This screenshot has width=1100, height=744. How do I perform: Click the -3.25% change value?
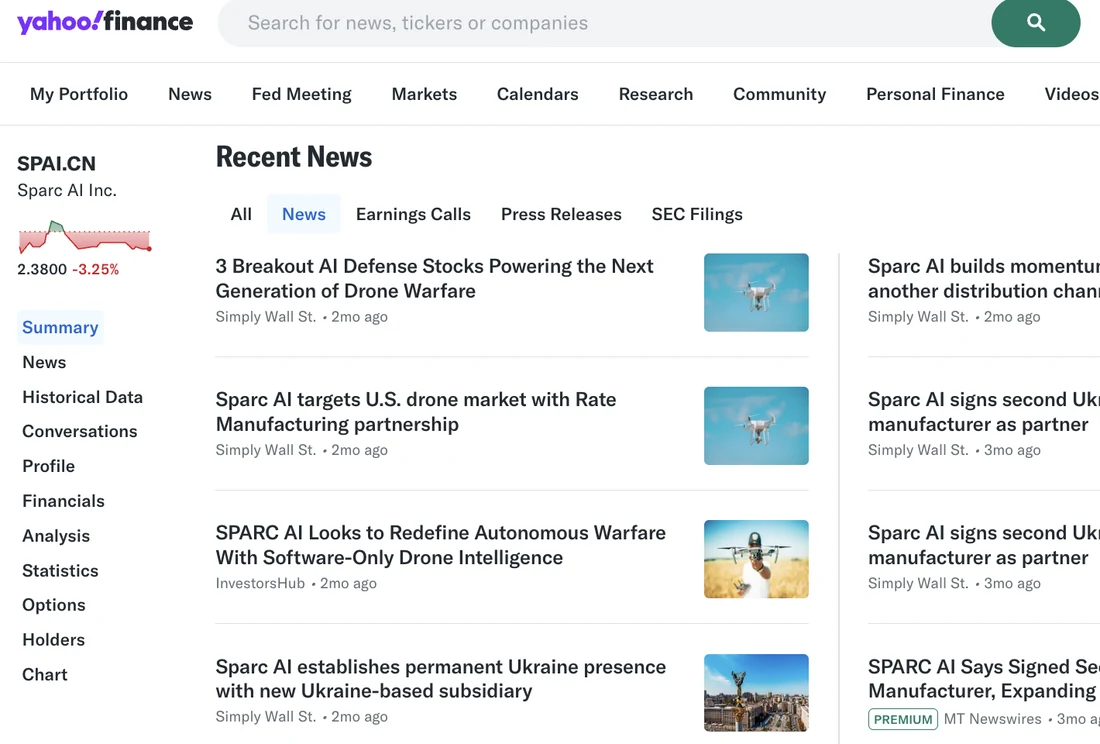click(x=95, y=269)
